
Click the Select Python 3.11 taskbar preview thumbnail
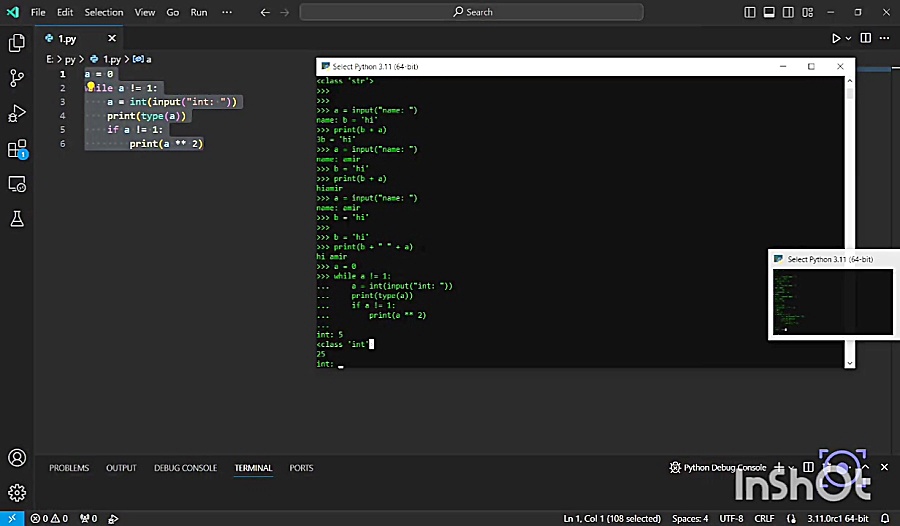point(833,301)
